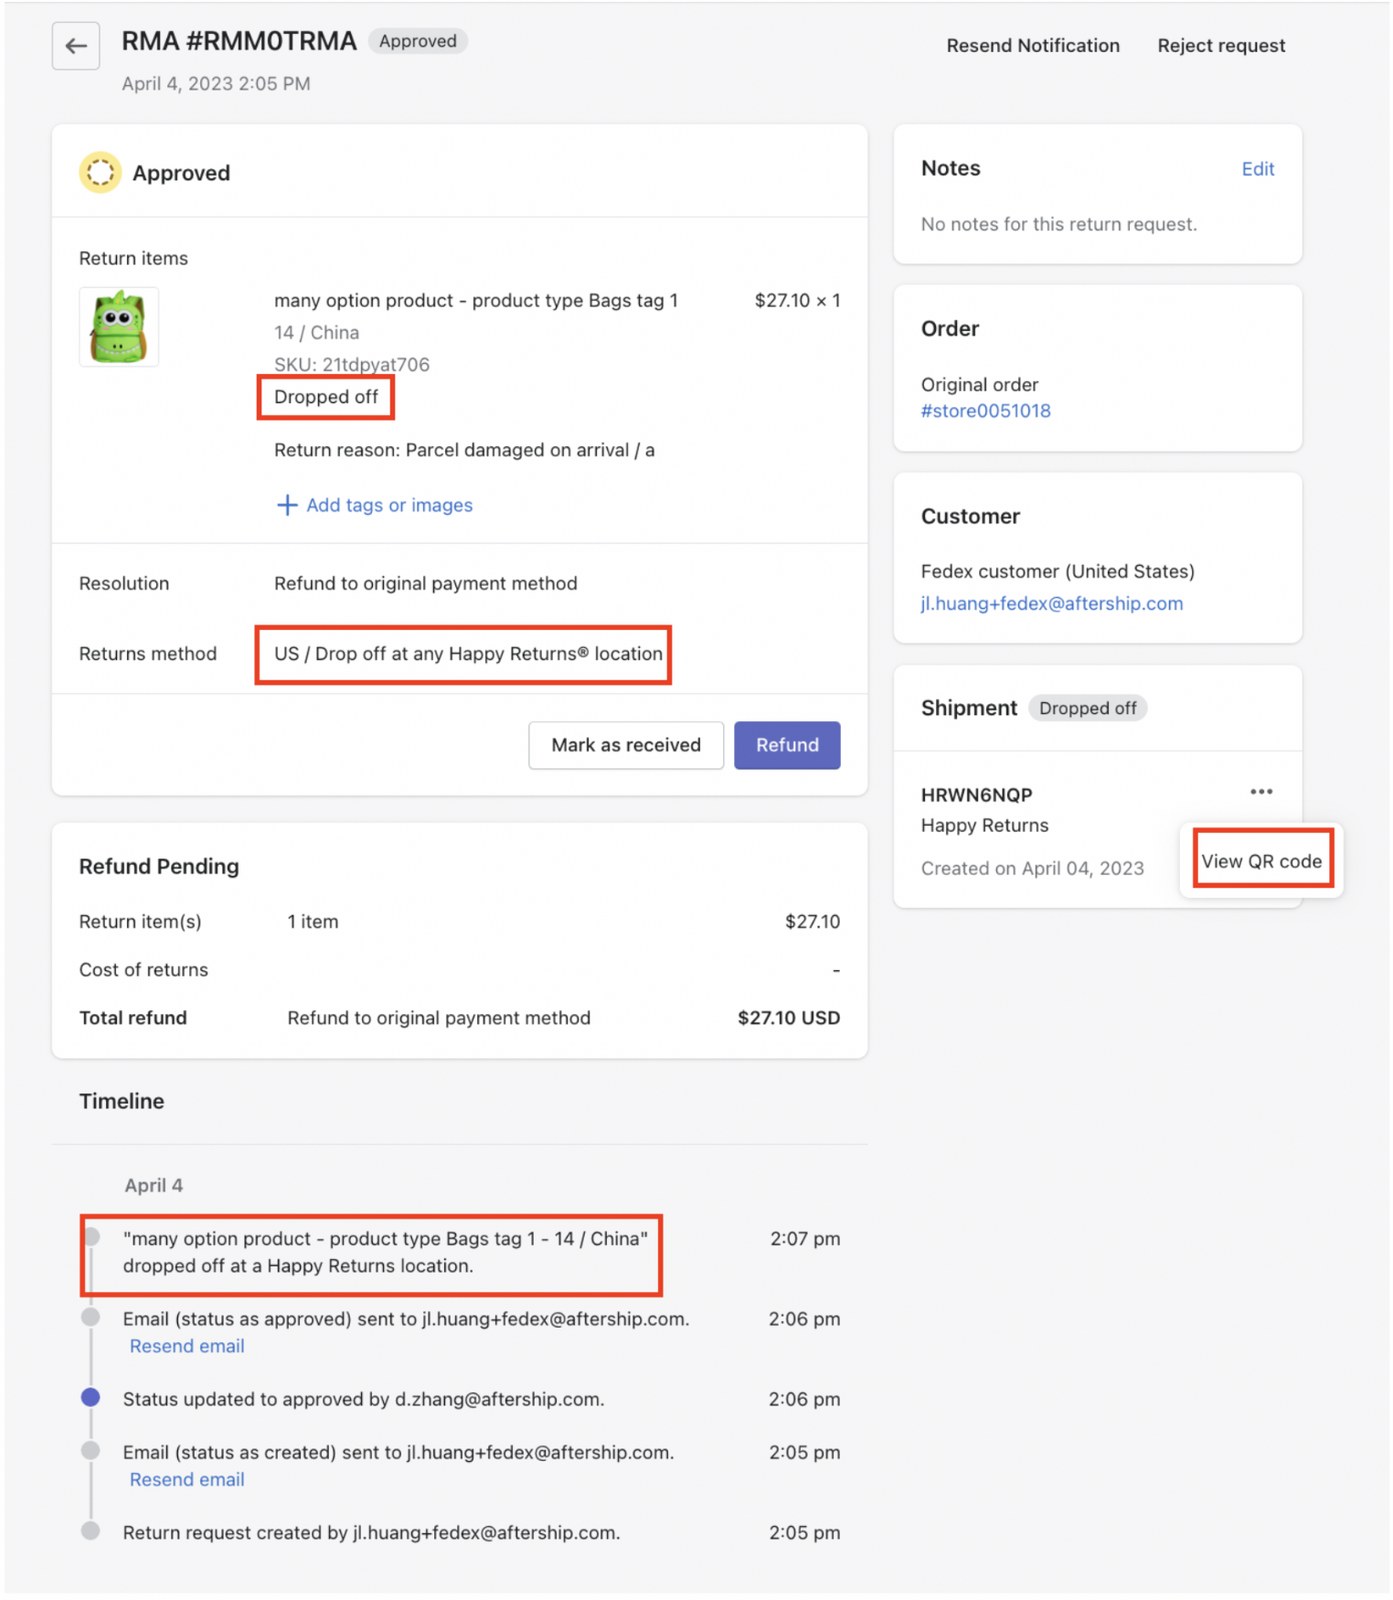Click Add tags or images link
The height and width of the screenshot is (1600, 1393).
point(390,505)
